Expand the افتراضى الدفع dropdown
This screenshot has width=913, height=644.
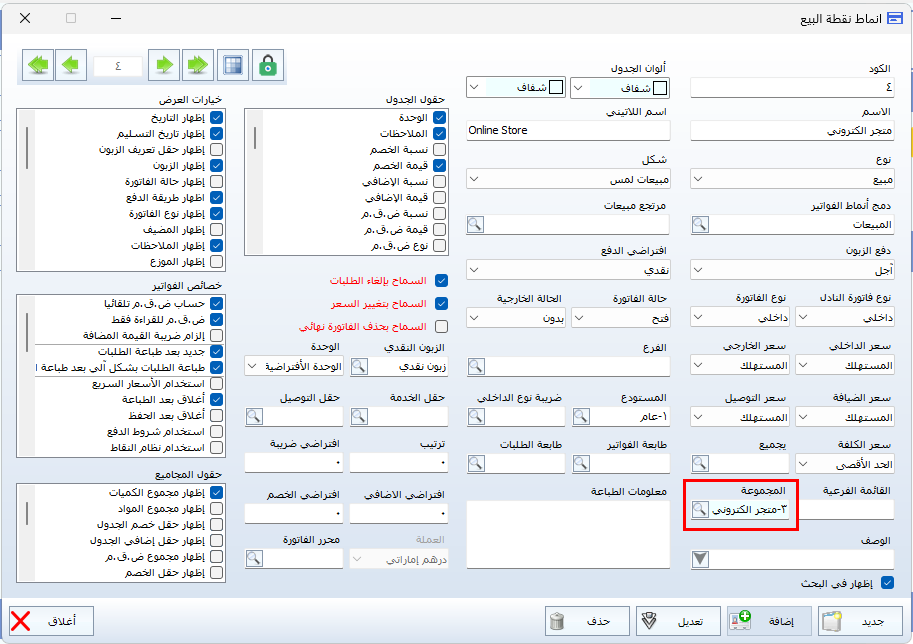[x=568, y=270]
